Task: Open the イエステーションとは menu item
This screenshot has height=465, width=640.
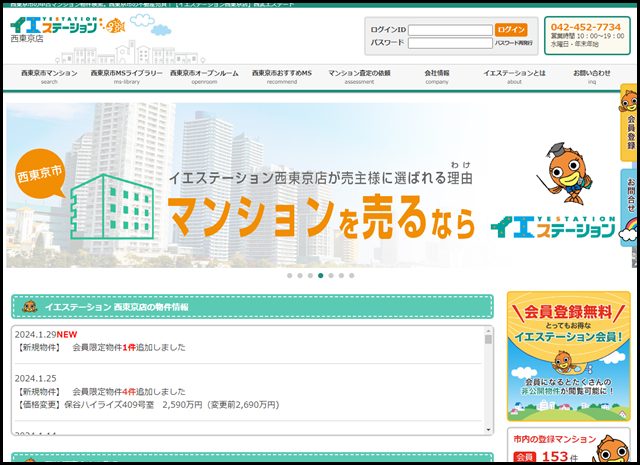Action: pyautogui.click(x=514, y=76)
